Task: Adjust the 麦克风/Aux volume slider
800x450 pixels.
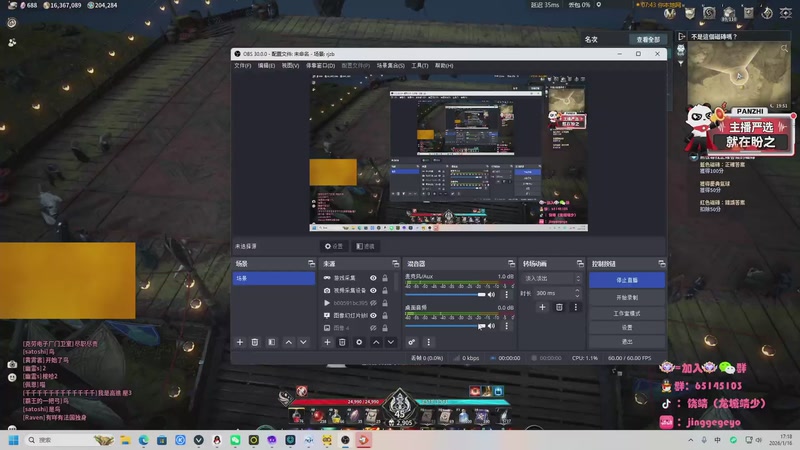Action: (444, 294)
